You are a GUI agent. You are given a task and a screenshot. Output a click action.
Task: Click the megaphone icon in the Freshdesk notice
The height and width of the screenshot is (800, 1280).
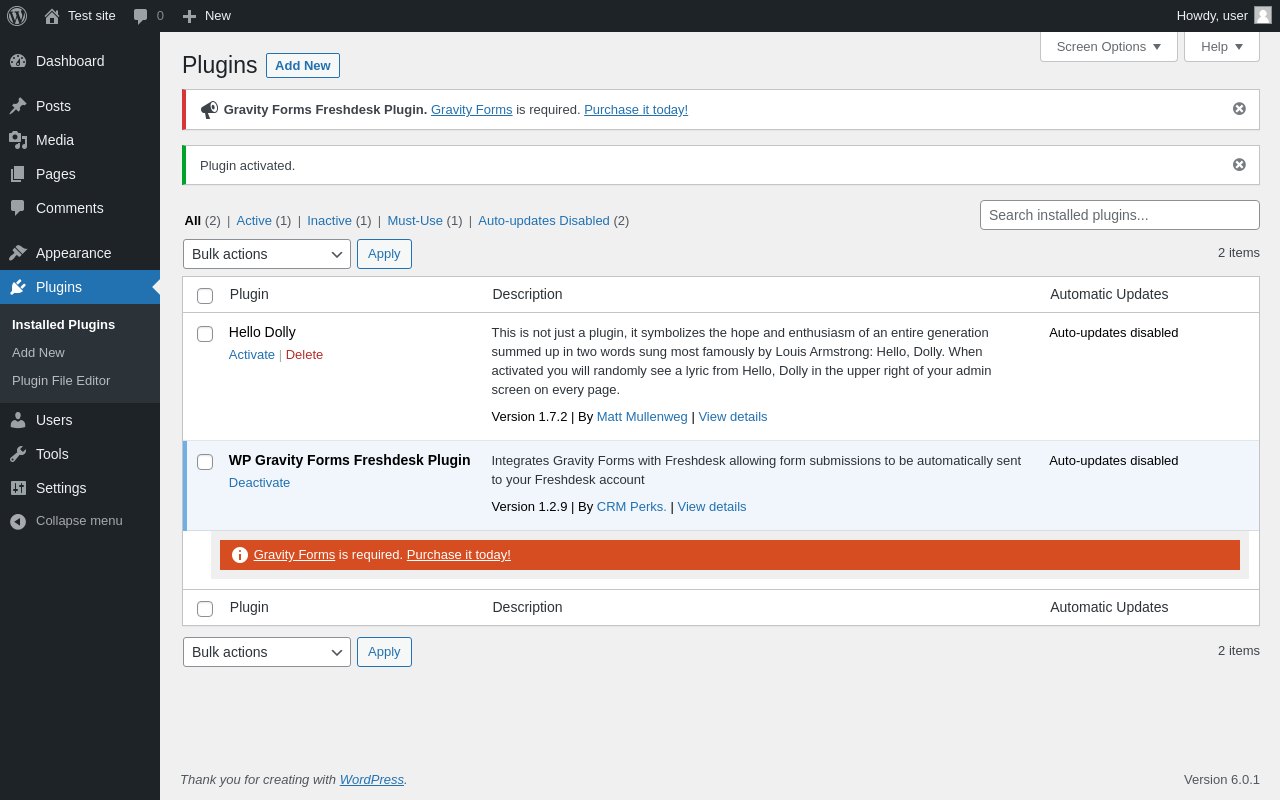209,110
